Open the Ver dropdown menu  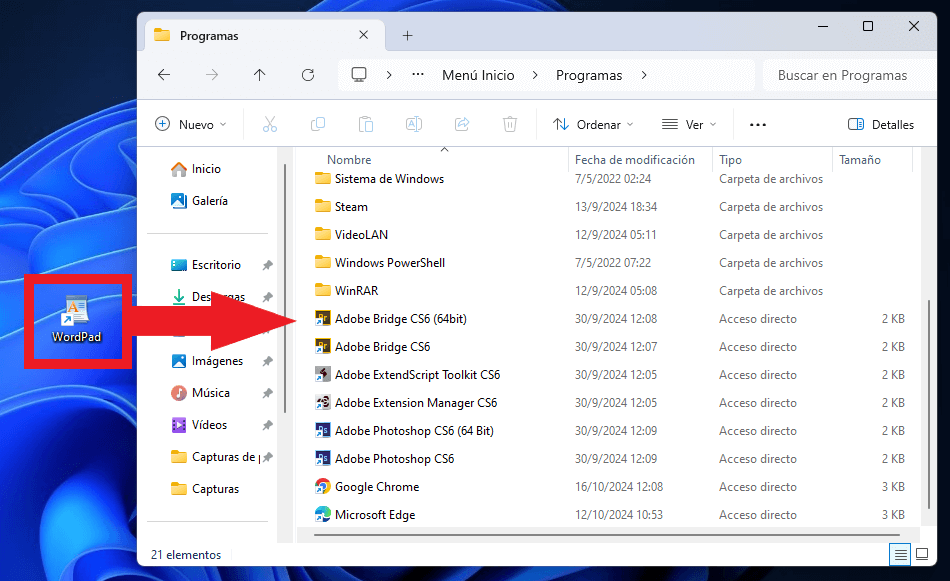[x=689, y=124]
